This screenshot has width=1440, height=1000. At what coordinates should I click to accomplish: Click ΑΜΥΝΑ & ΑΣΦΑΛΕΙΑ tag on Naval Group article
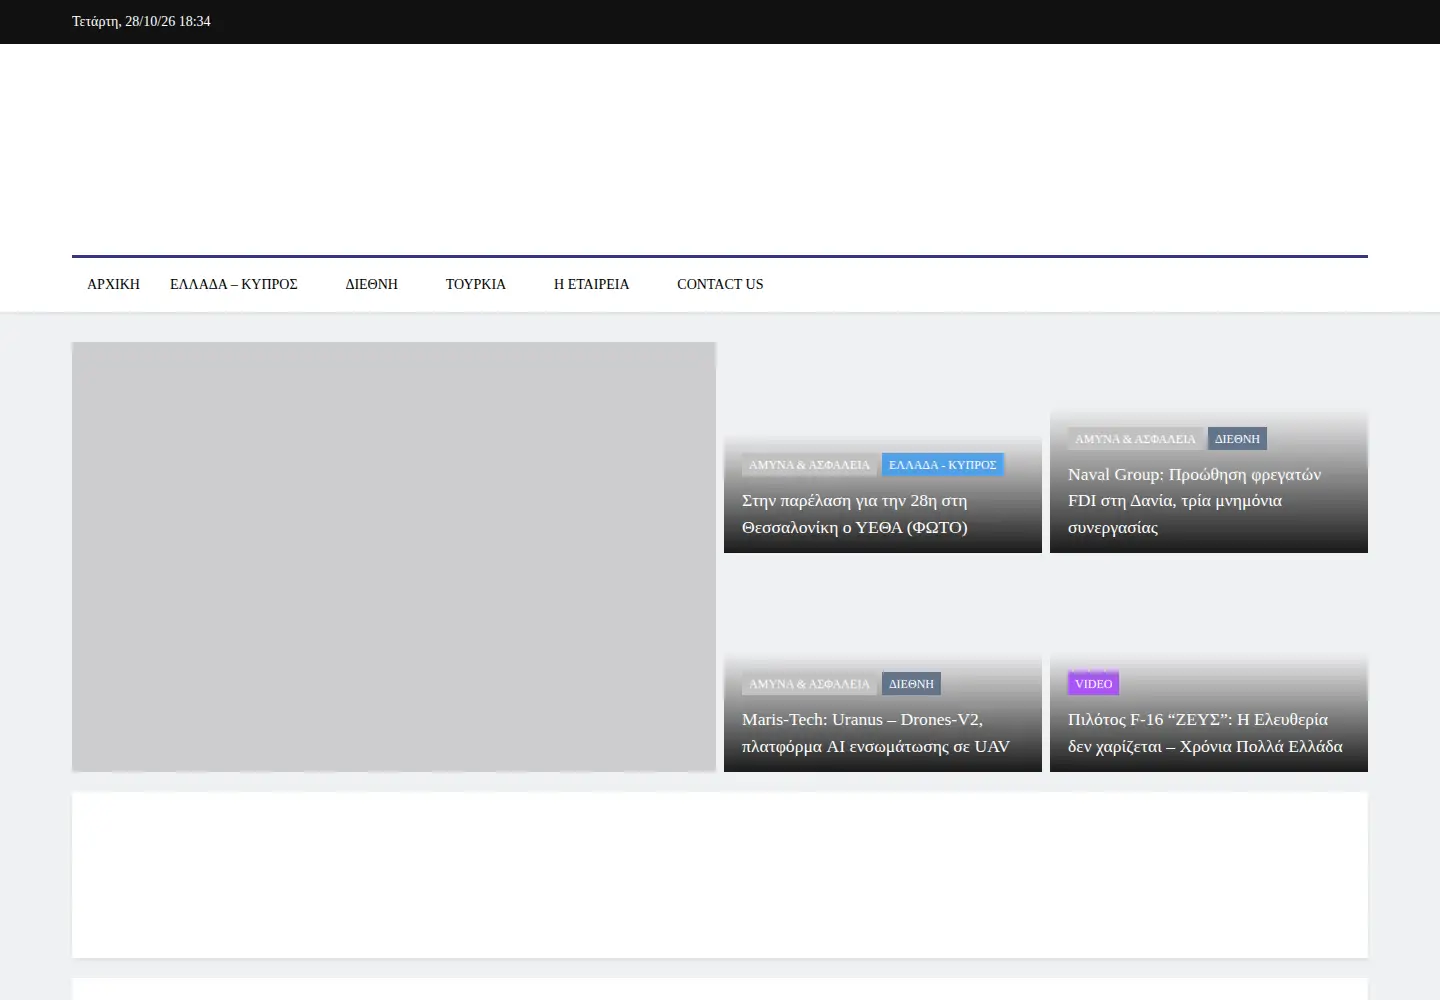[x=1135, y=439]
